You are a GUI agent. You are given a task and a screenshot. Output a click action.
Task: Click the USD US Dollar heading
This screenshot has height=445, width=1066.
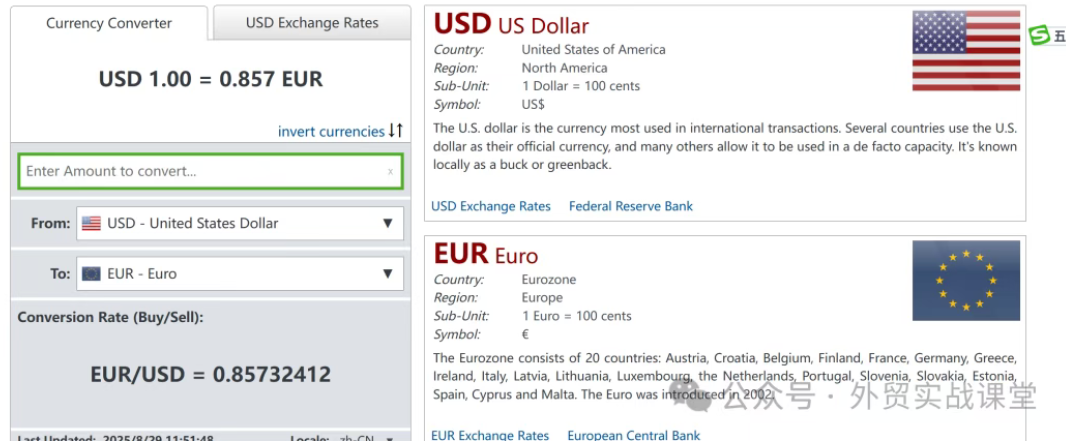coord(511,24)
